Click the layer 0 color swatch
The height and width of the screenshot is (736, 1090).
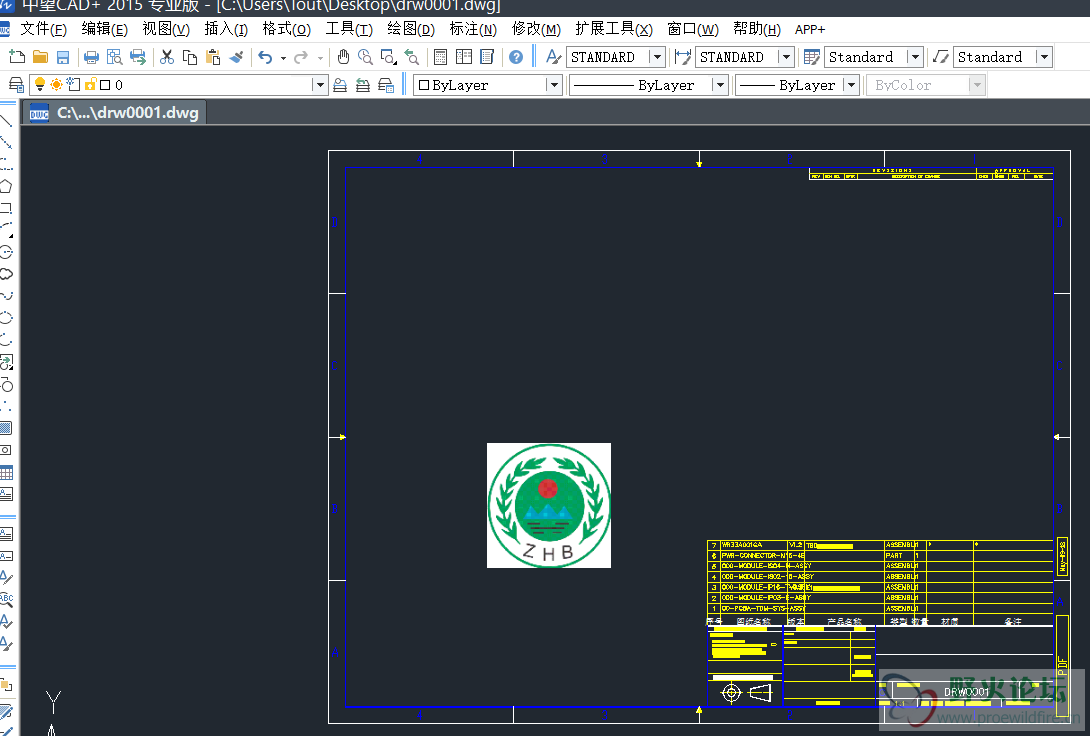(x=105, y=85)
